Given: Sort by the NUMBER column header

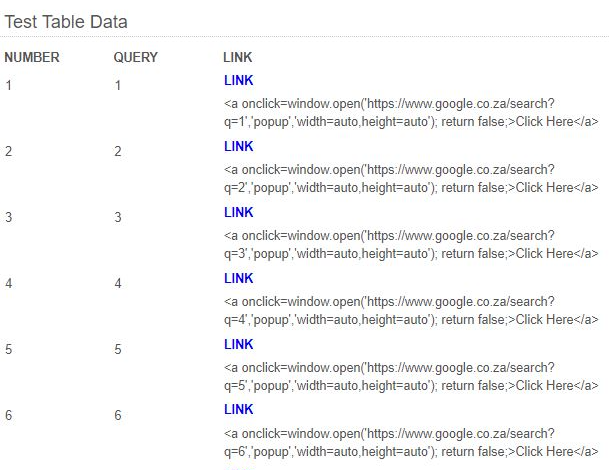Looking at the screenshot, I should pos(32,57).
